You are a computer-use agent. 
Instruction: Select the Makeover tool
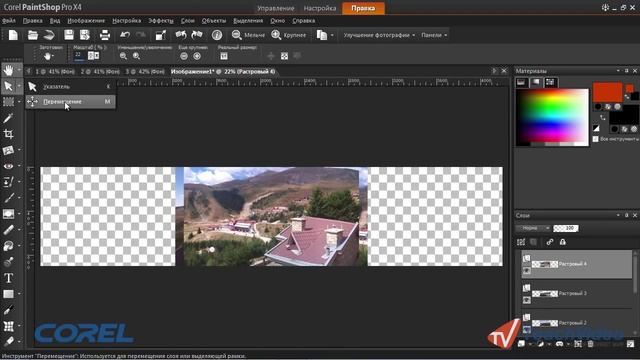[x=8, y=182]
